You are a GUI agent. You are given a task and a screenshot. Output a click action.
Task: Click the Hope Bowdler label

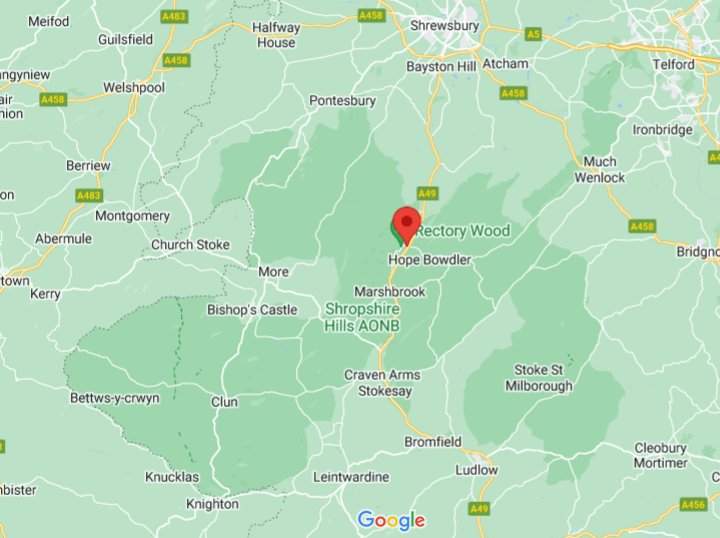(x=430, y=260)
